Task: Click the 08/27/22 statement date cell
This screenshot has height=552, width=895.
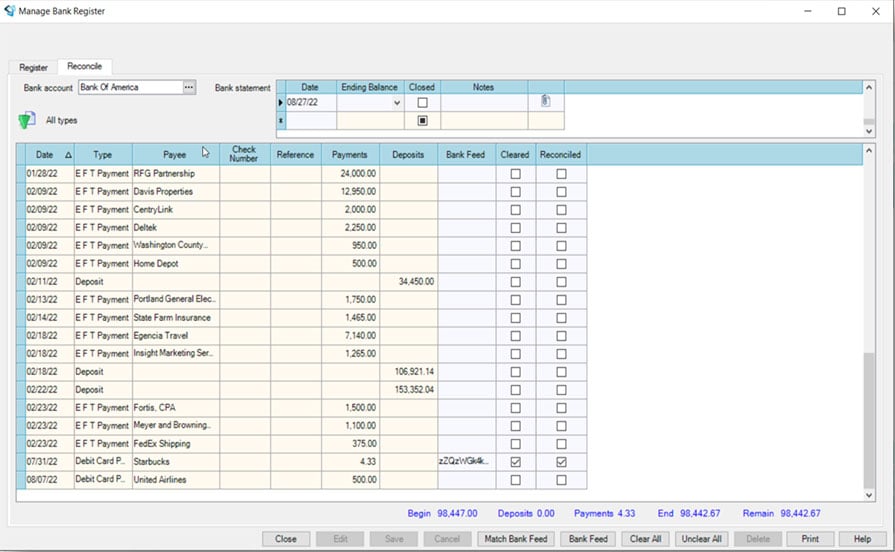Action: (311, 103)
